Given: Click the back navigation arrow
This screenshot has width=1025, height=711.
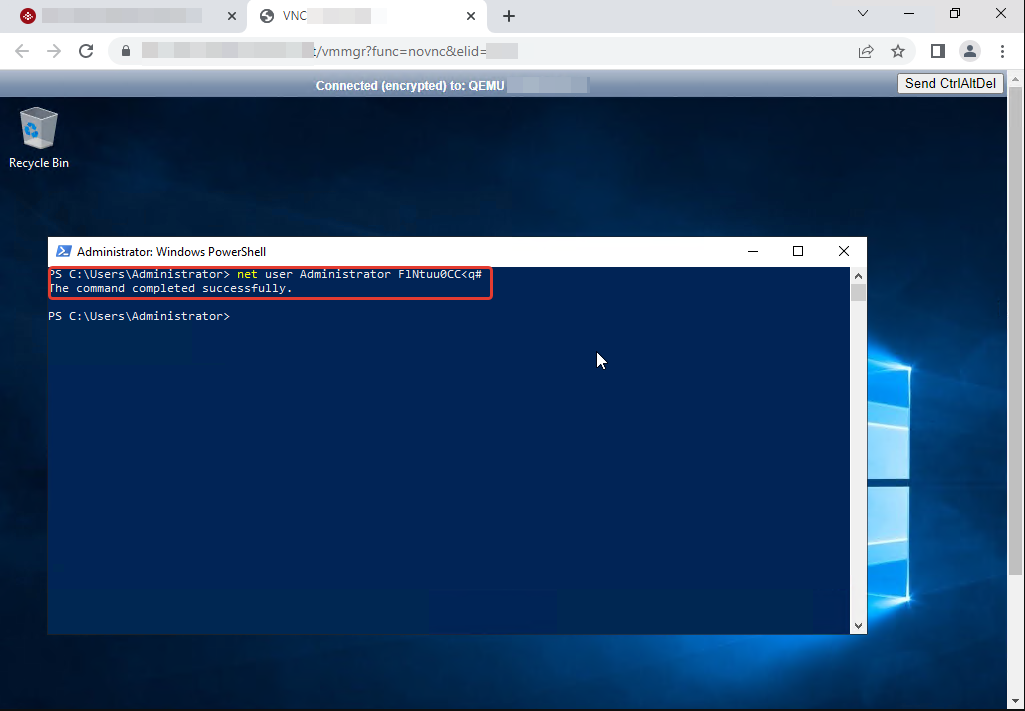Looking at the screenshot, I should pos(22,50).
